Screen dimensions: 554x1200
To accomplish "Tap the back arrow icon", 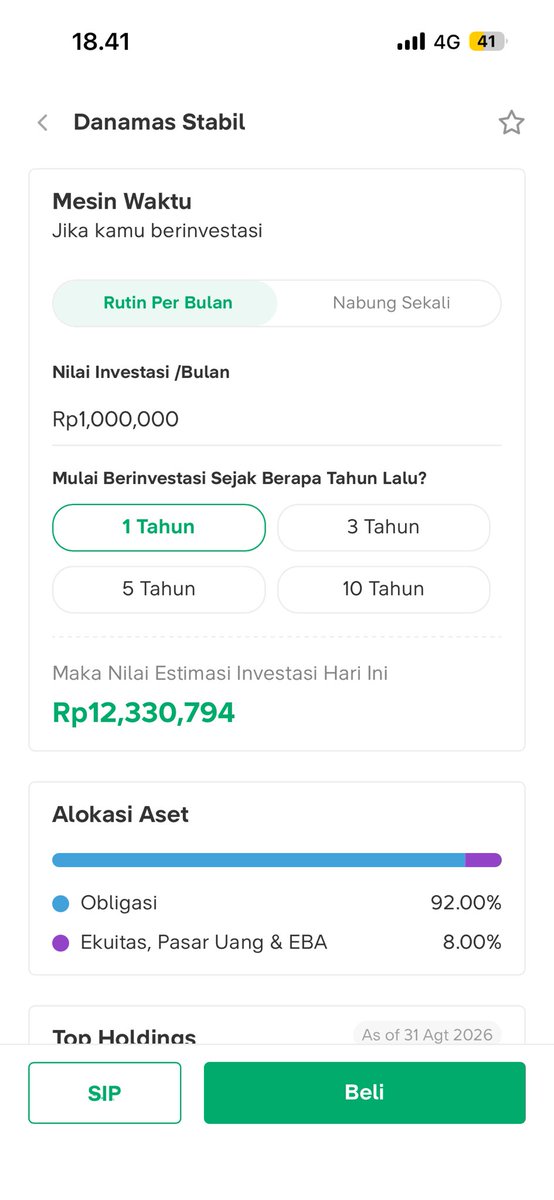I will coord(42,123).
